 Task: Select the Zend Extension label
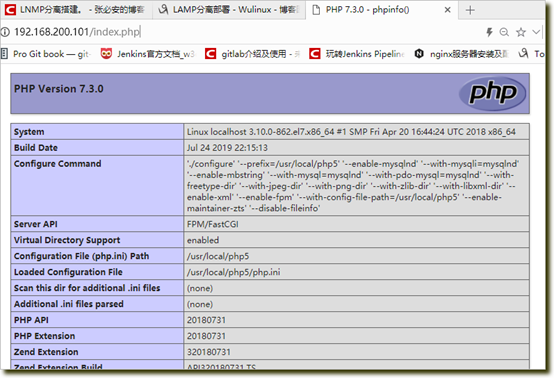click(x=46, y=352)
